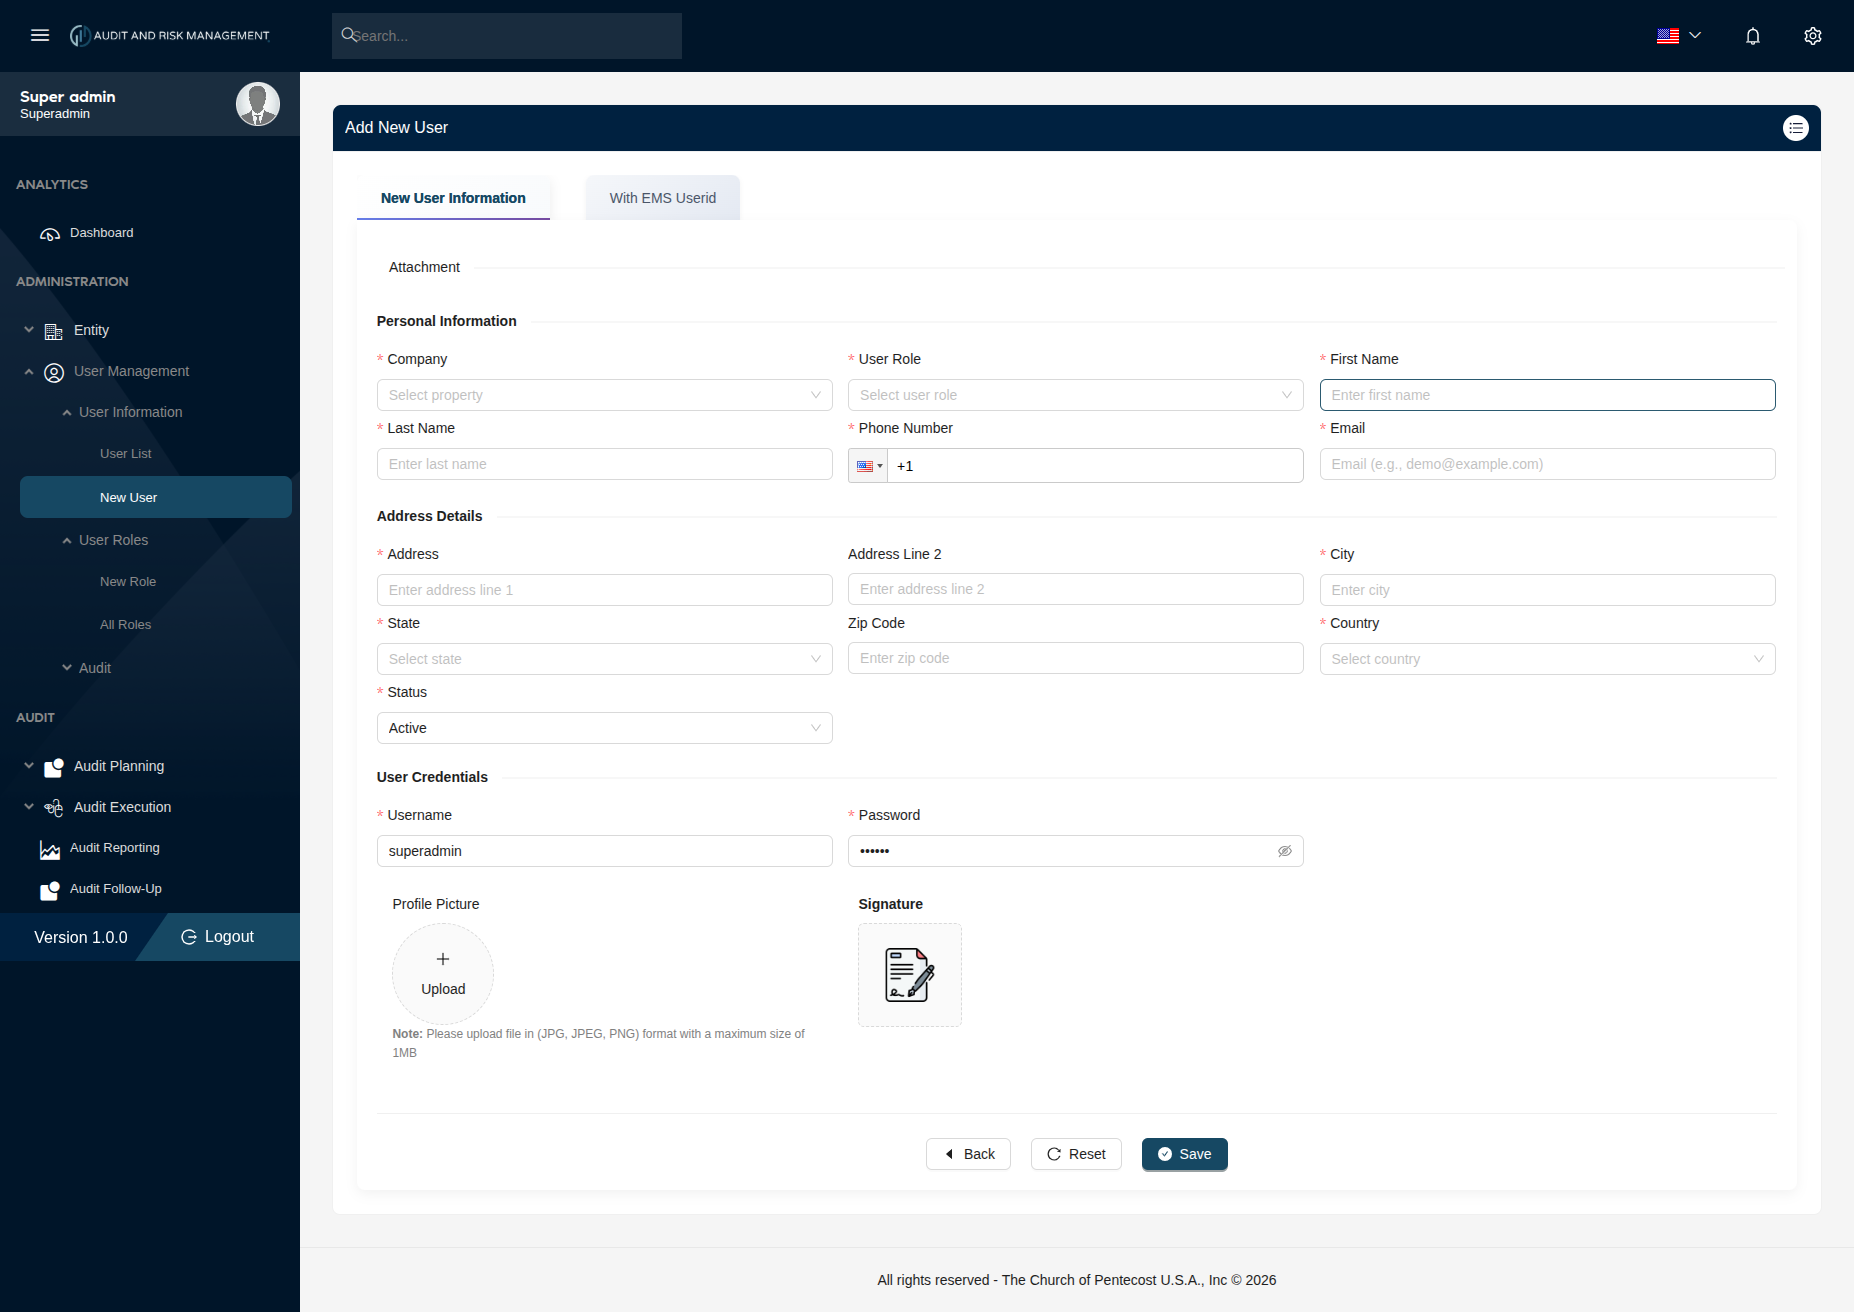Toggle password visibility eye icon
The height and width of the screenshot is (1312, 1854).
pos(1285,851)
